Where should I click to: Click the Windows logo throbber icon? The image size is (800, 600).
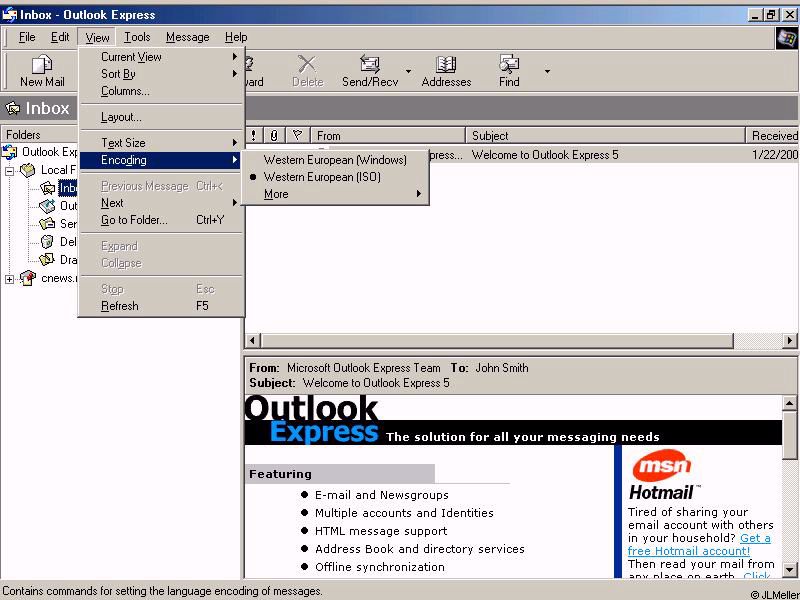pos(786,38)
